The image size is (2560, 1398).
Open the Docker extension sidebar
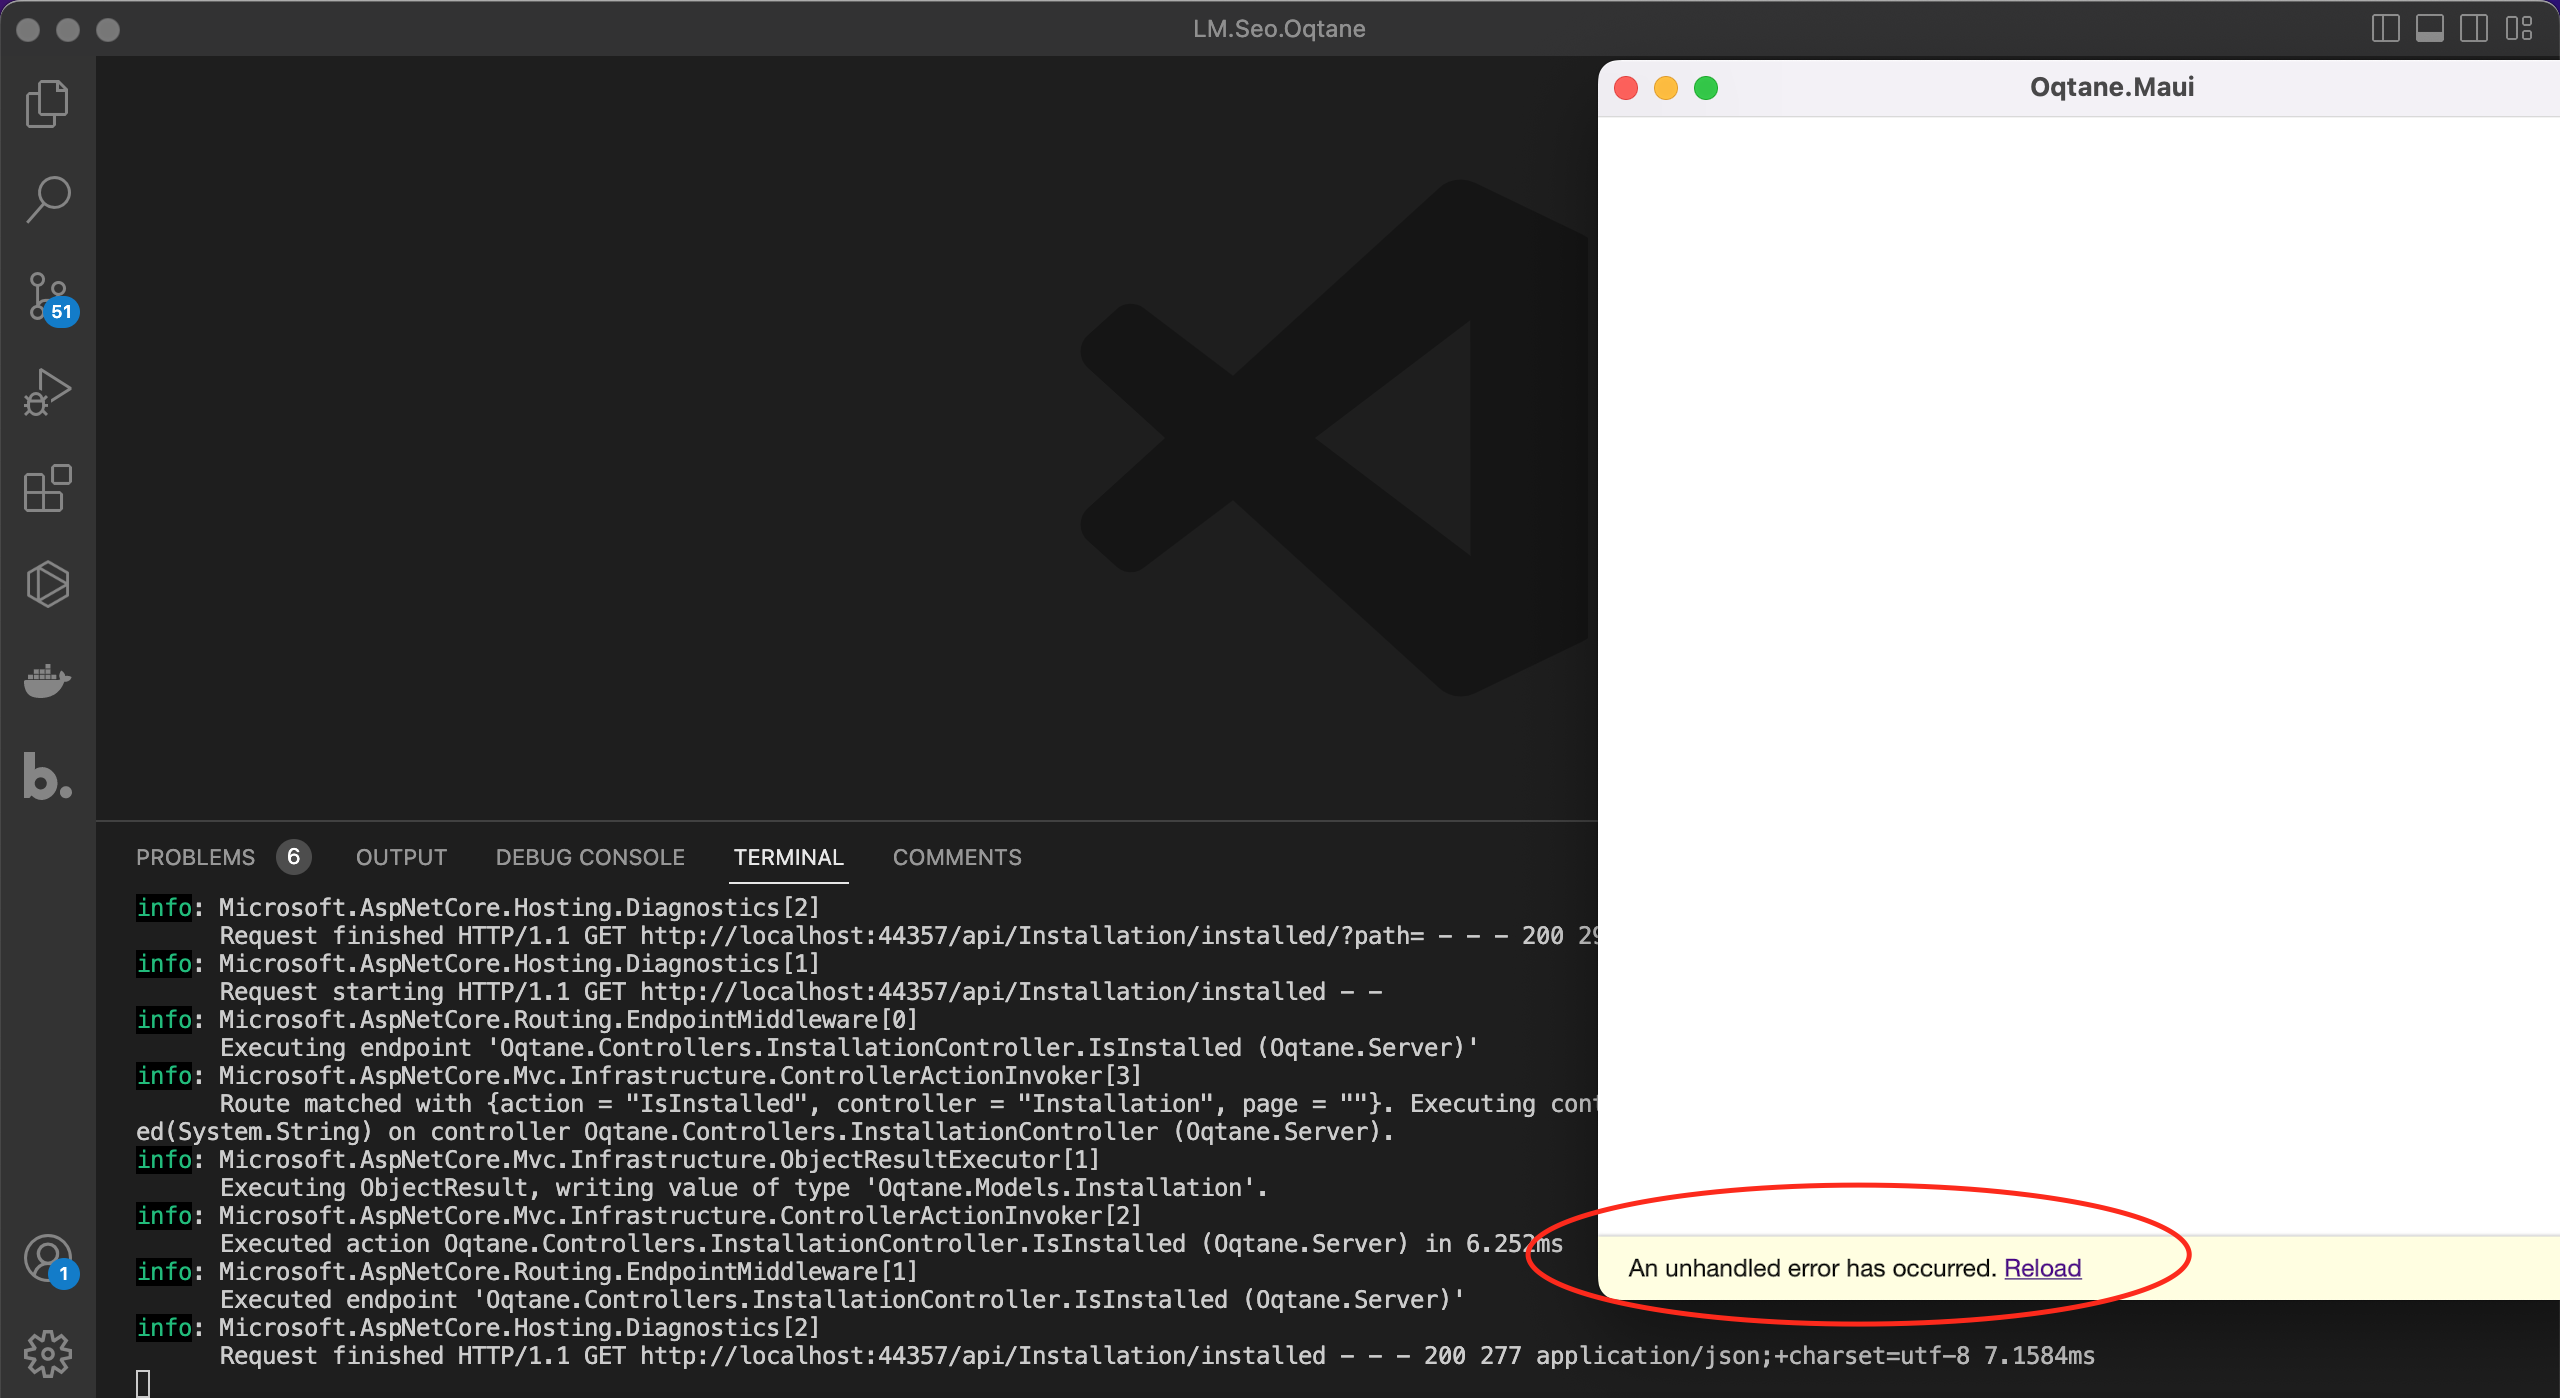(47, 681)
